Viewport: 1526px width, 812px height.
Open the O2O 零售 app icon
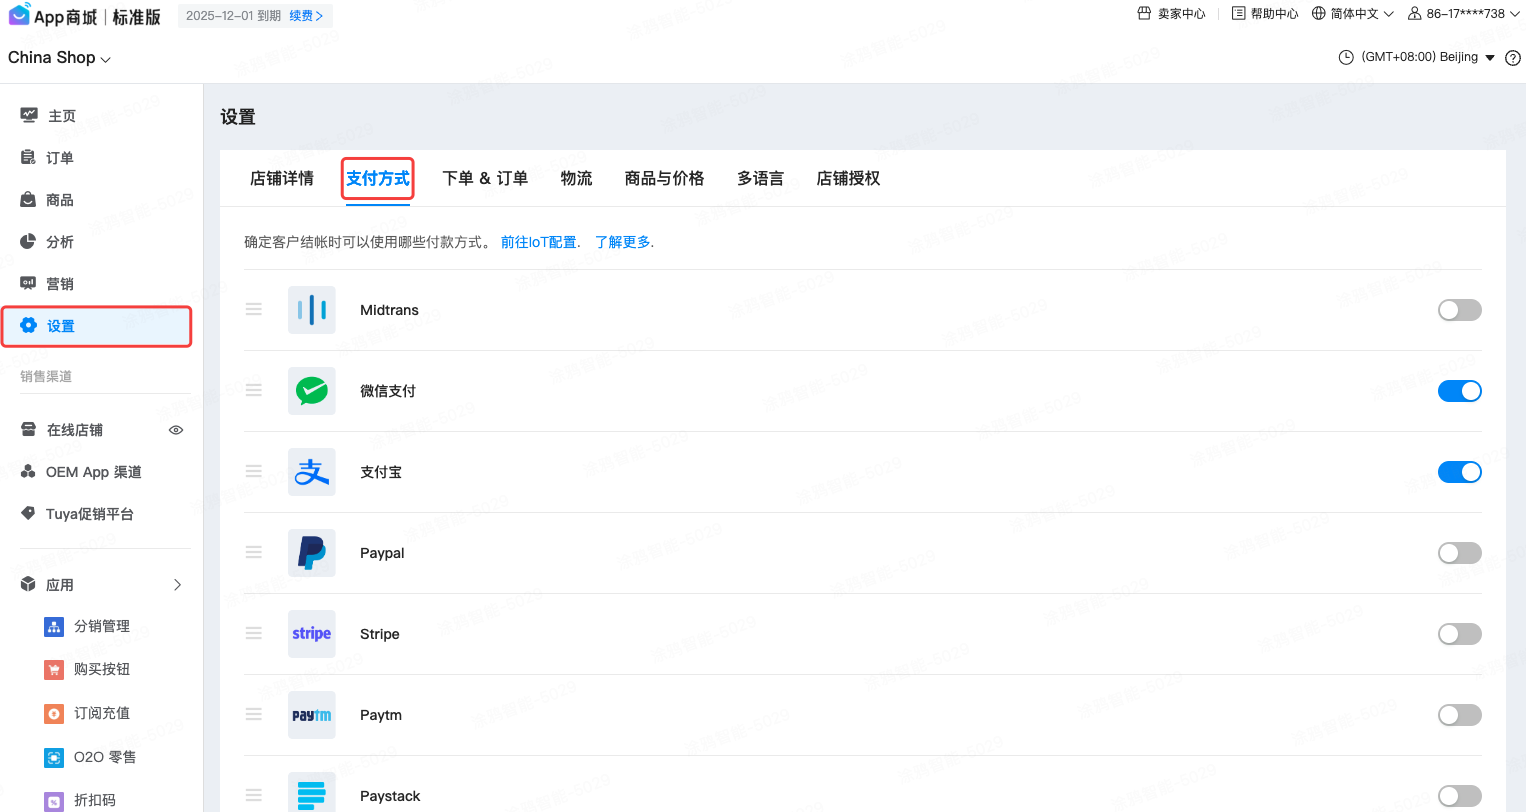[x=54, y=757]
